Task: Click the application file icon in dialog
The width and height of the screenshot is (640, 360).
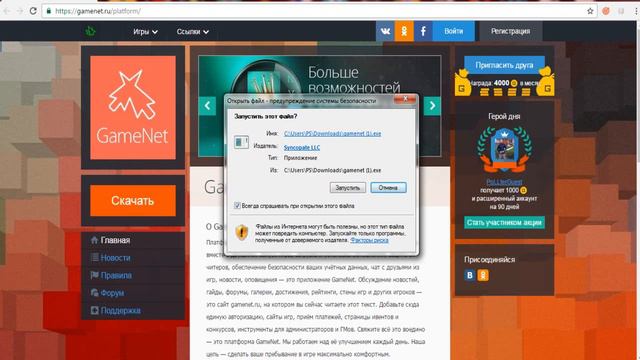Action: [241, 142]
